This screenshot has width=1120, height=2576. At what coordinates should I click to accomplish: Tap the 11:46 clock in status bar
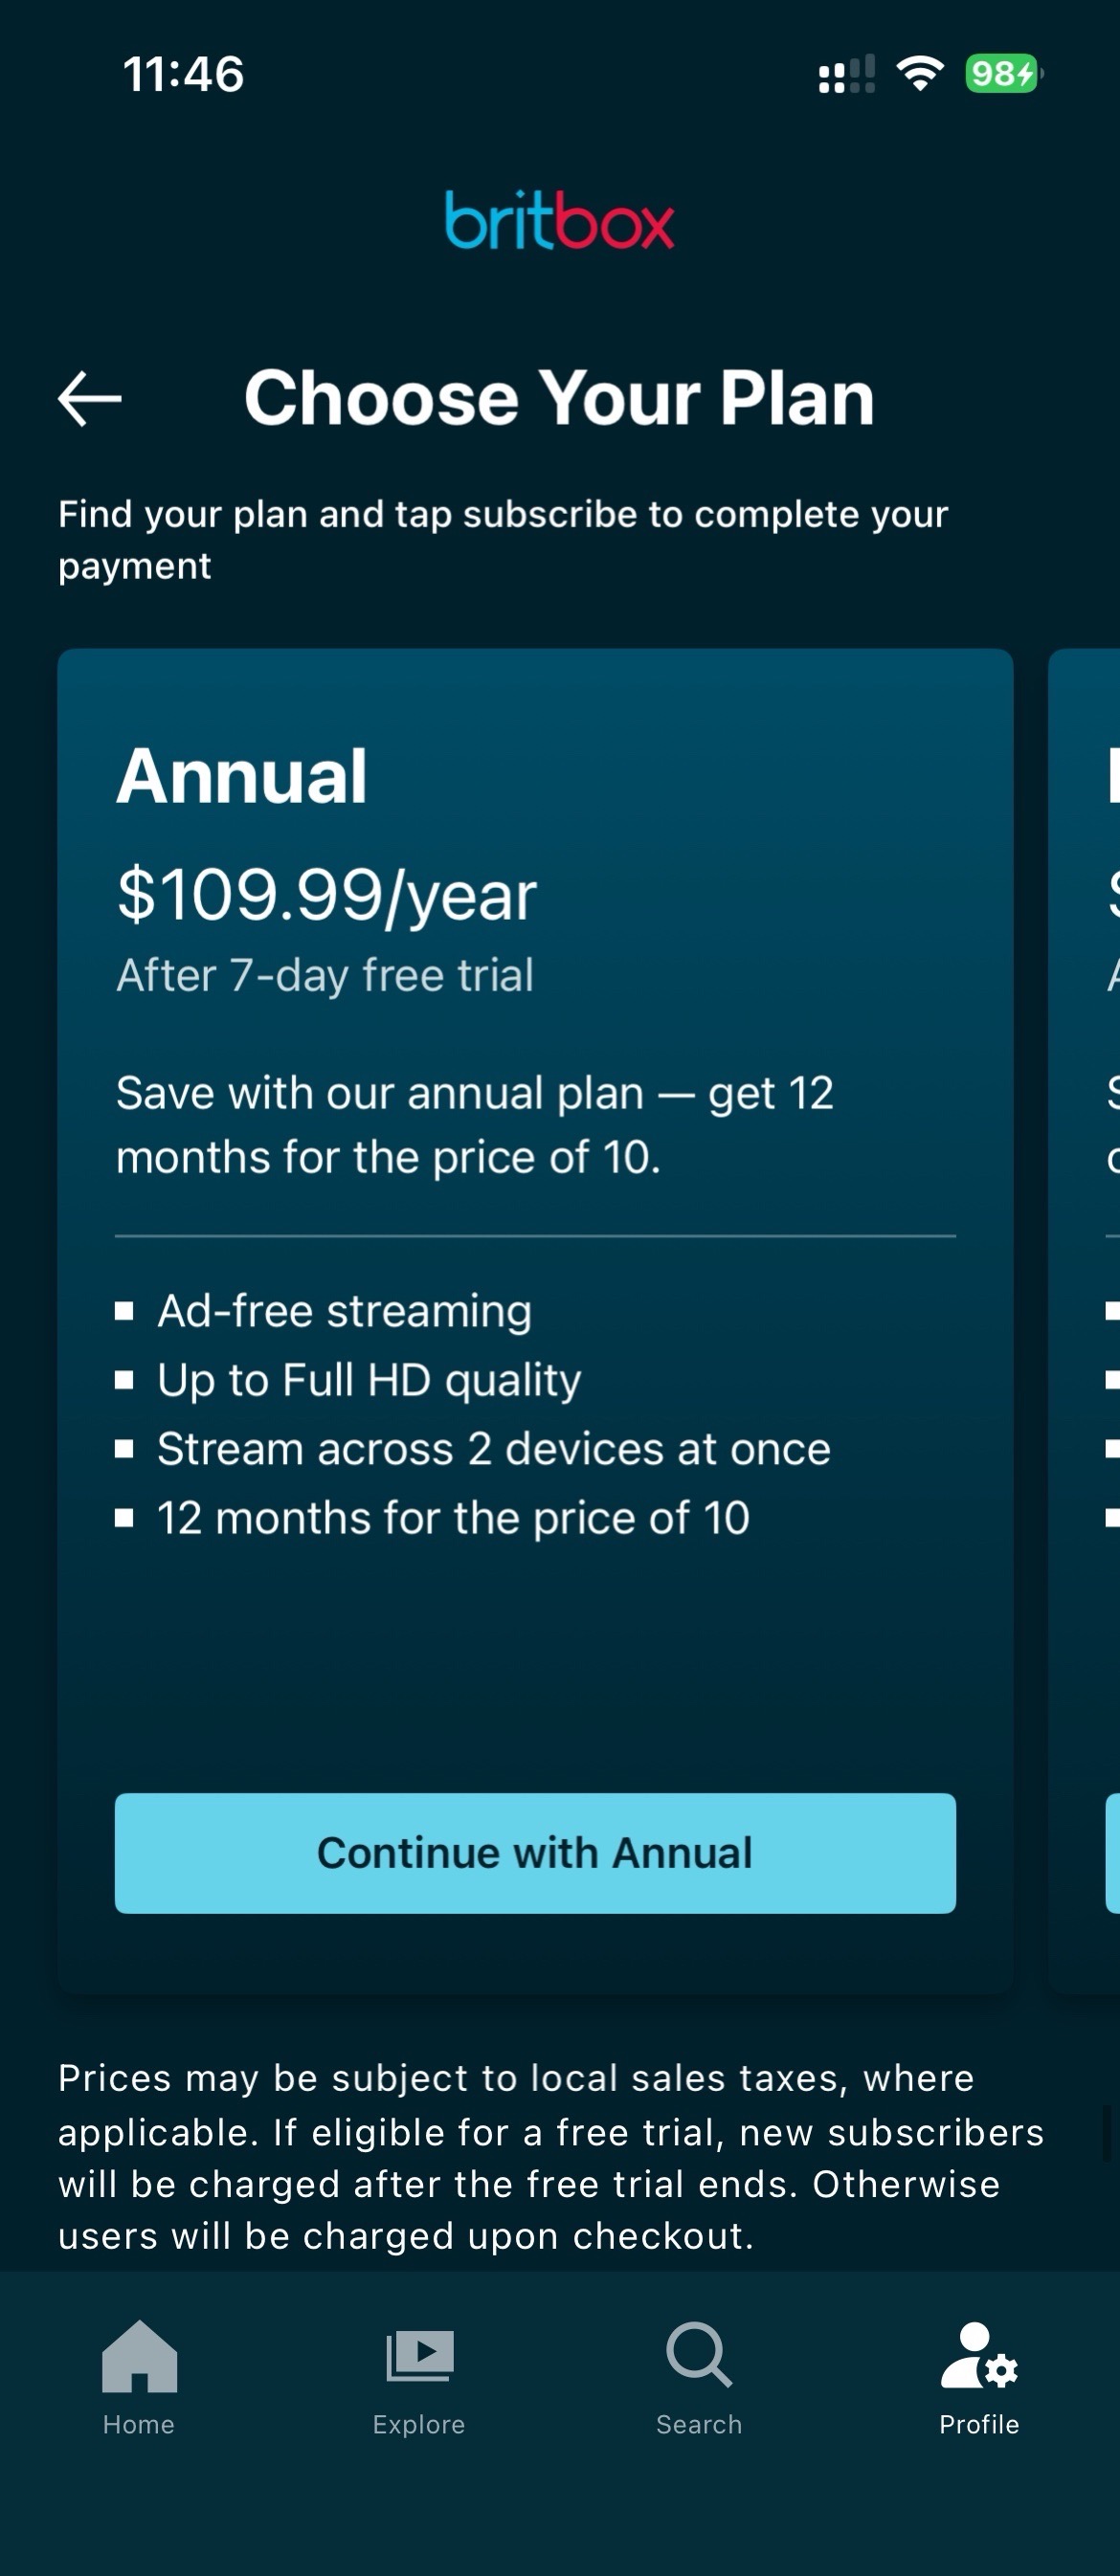coord(183,74)
